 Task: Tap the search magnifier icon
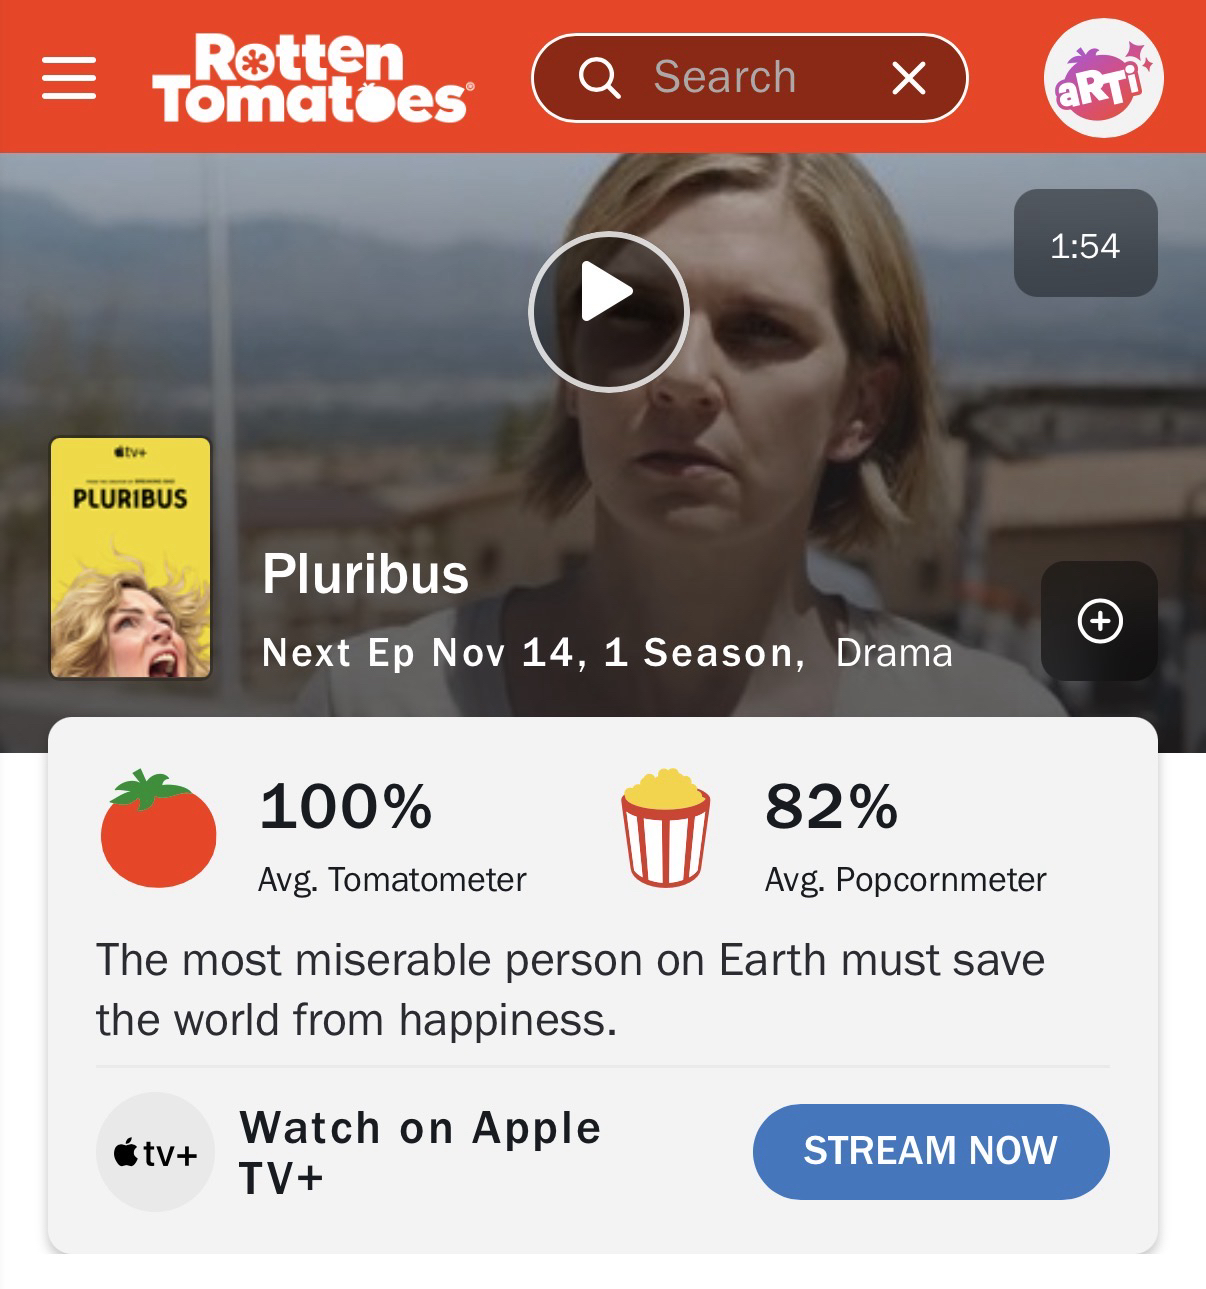point(600,77)
